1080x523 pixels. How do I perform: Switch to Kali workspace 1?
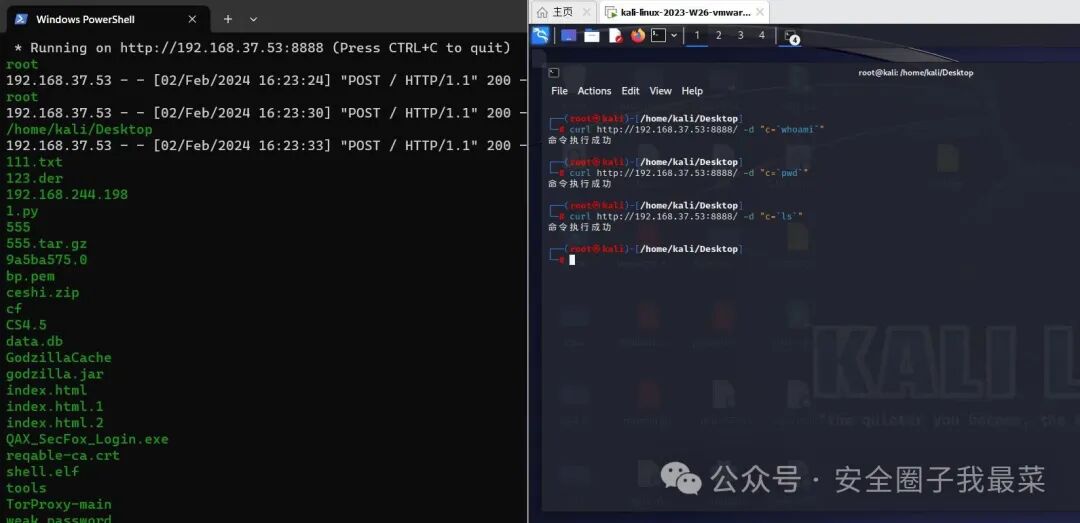pos(697,35)
